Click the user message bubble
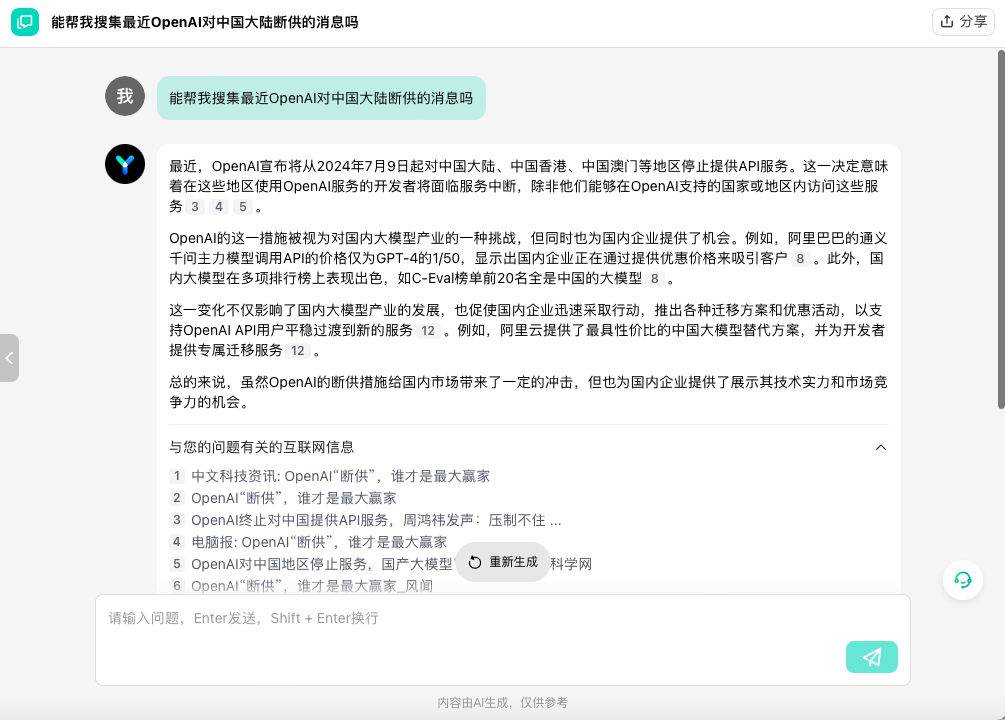 (x=321, y=98)
